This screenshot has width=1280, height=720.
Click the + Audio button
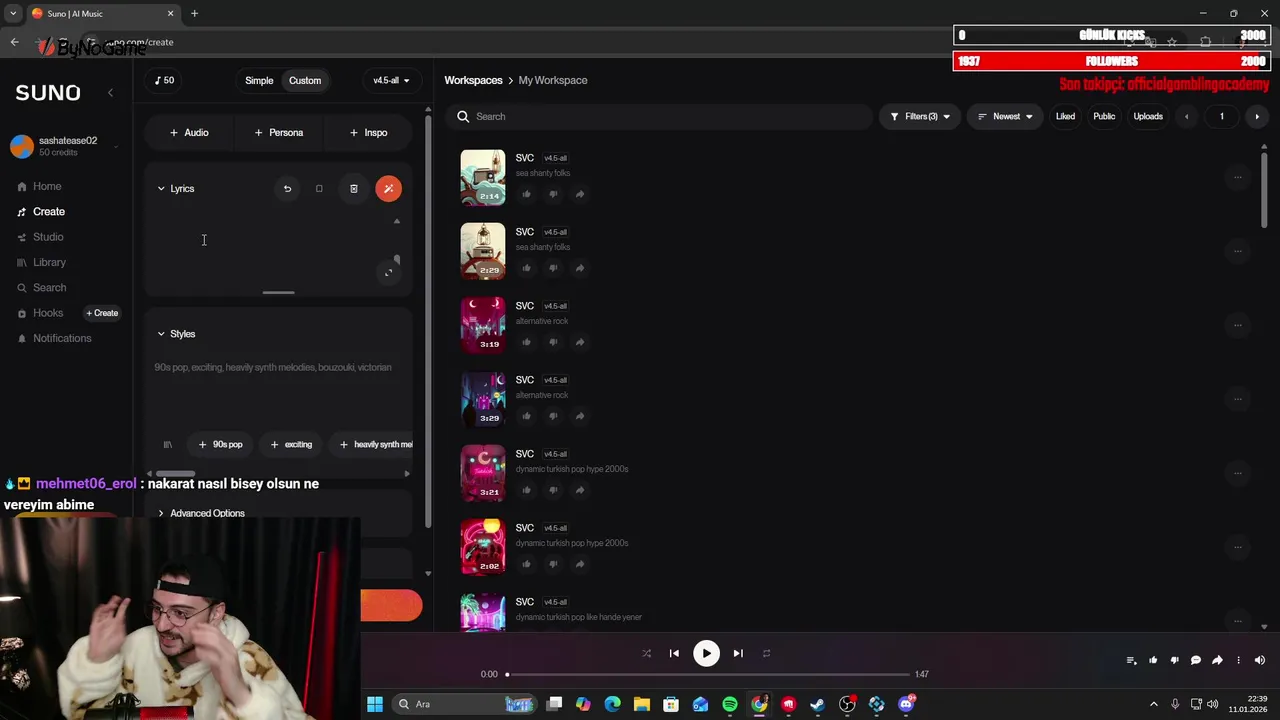(x=189, y=132)
